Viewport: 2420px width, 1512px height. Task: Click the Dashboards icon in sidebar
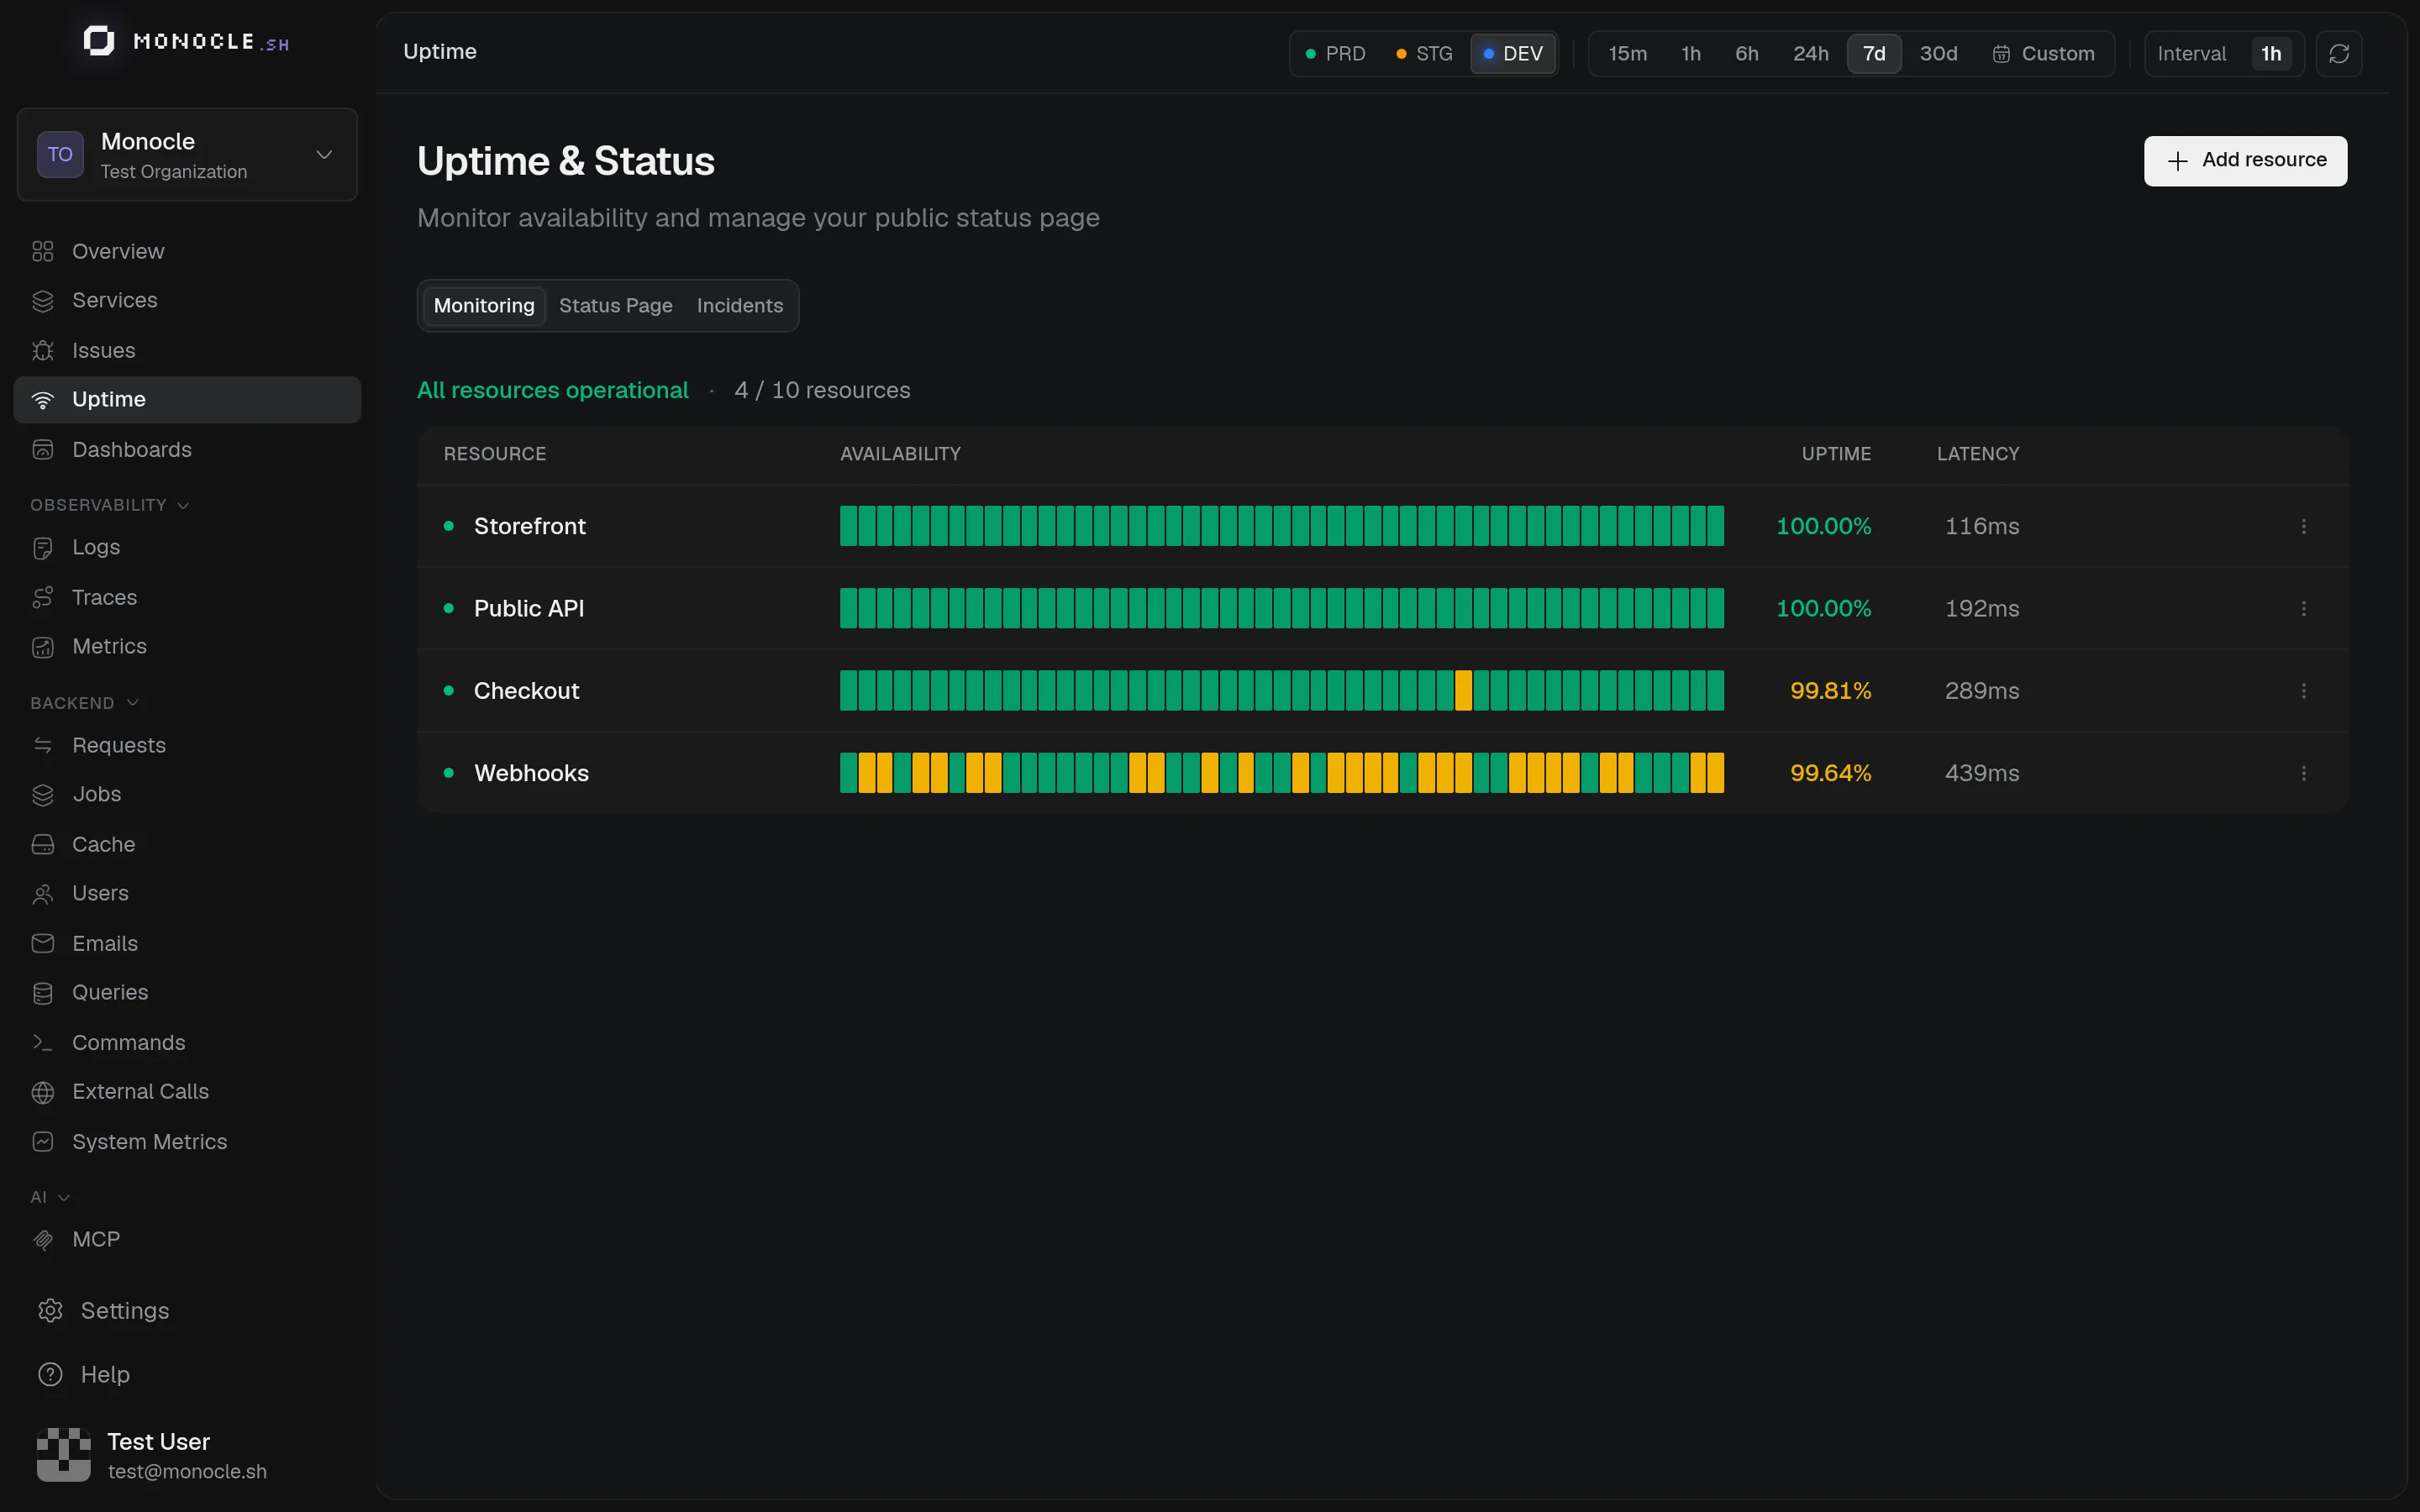pyautogui.click(x=42, y=450)
